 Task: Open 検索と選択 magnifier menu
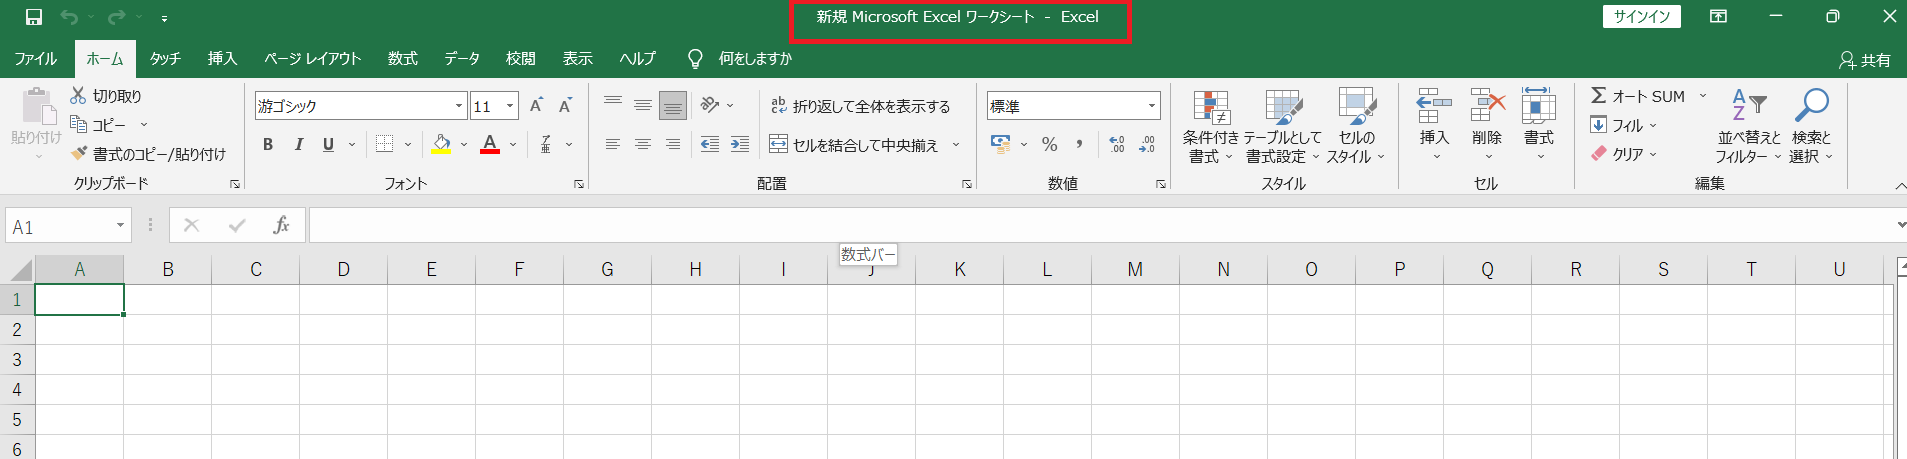[x=1811, y=126]
